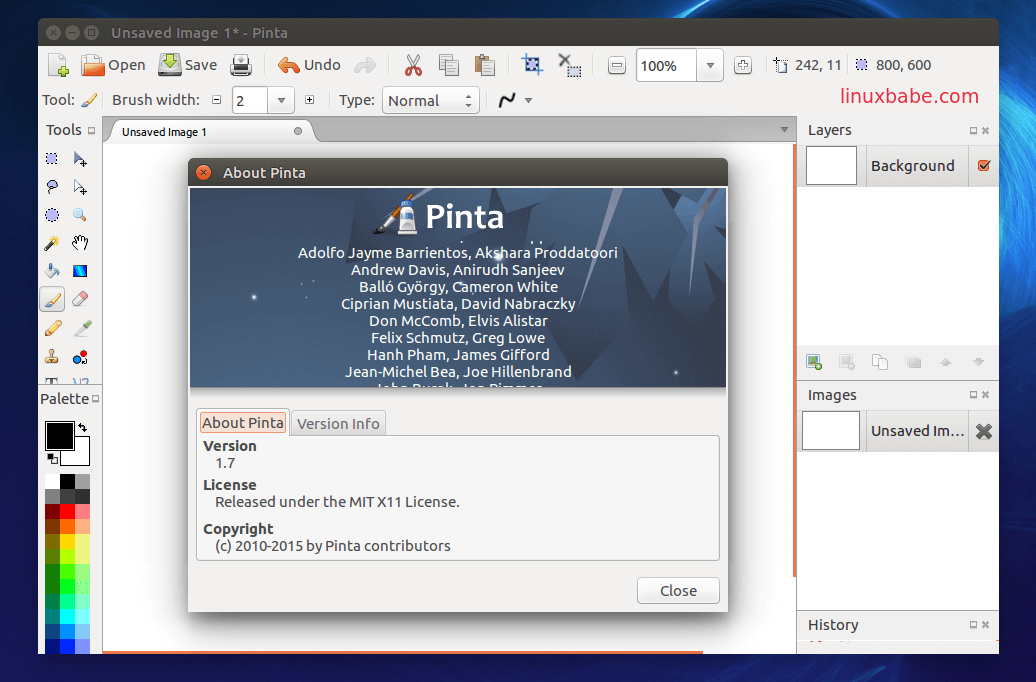The width and height of the screenshot is (1036, 682).
Task: Click the black primary color swatch
Action: (58, 436)
